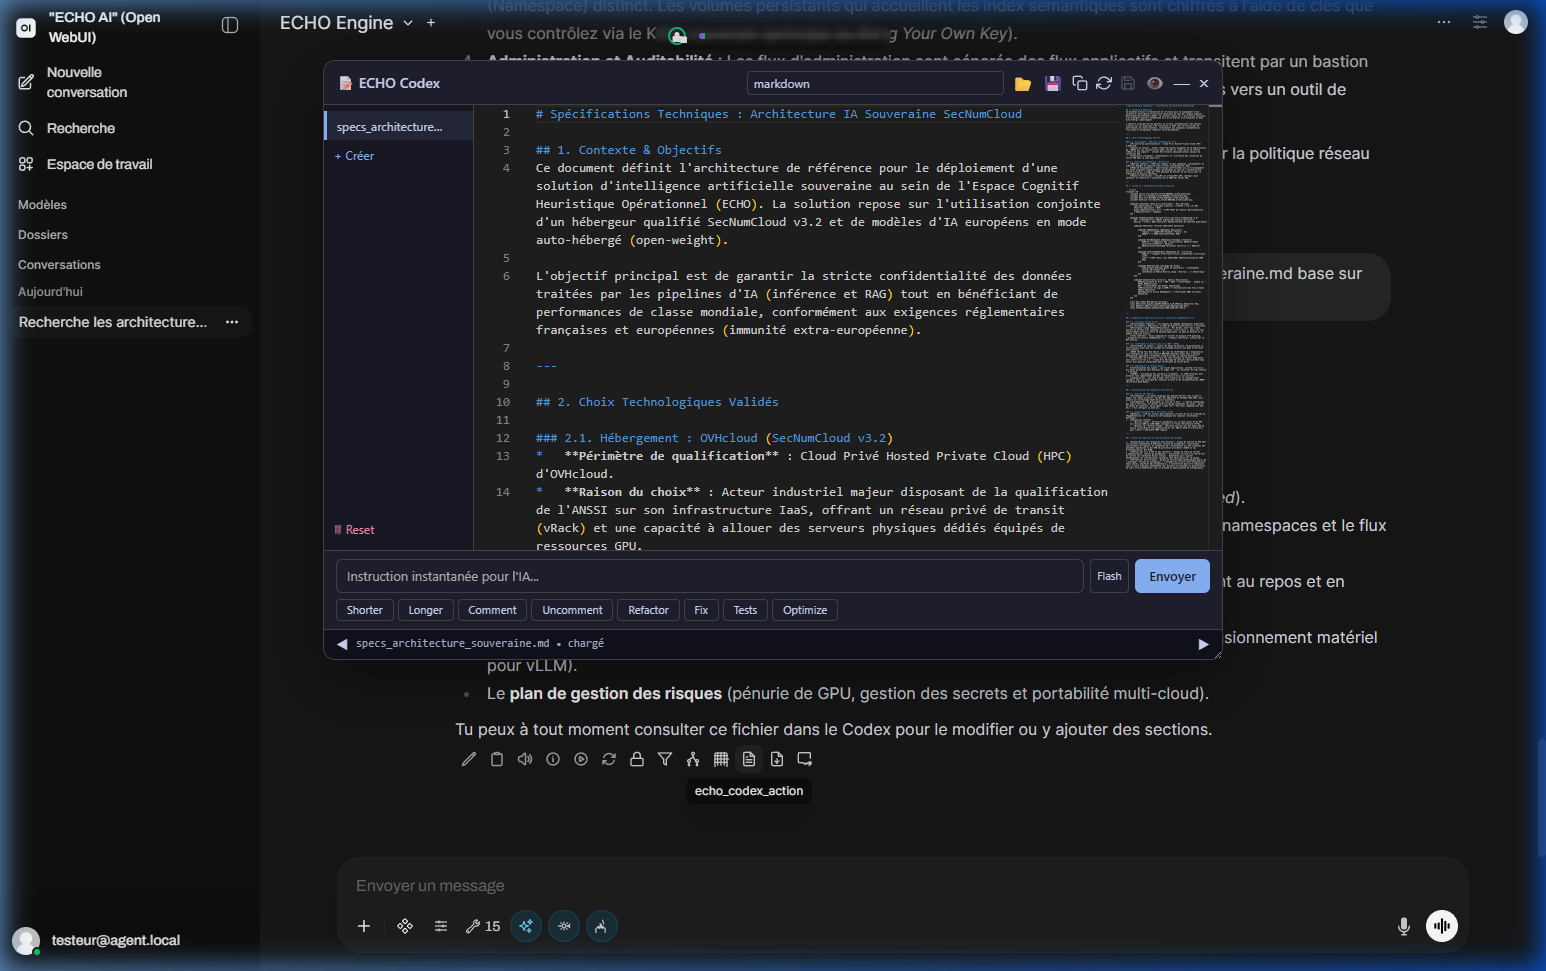Select the specs_architecture... file tab
This screenshot has height=971, width=1546.
click(398, 127)
